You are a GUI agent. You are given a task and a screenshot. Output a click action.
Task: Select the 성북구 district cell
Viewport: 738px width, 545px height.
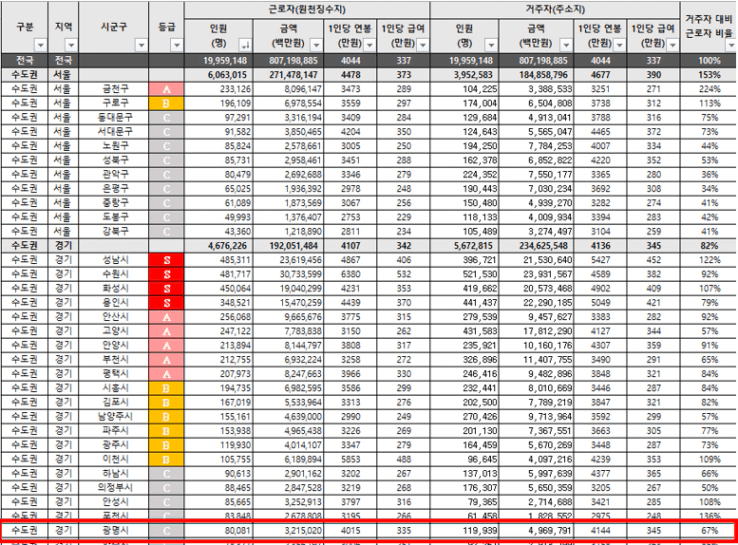(113, 160)
